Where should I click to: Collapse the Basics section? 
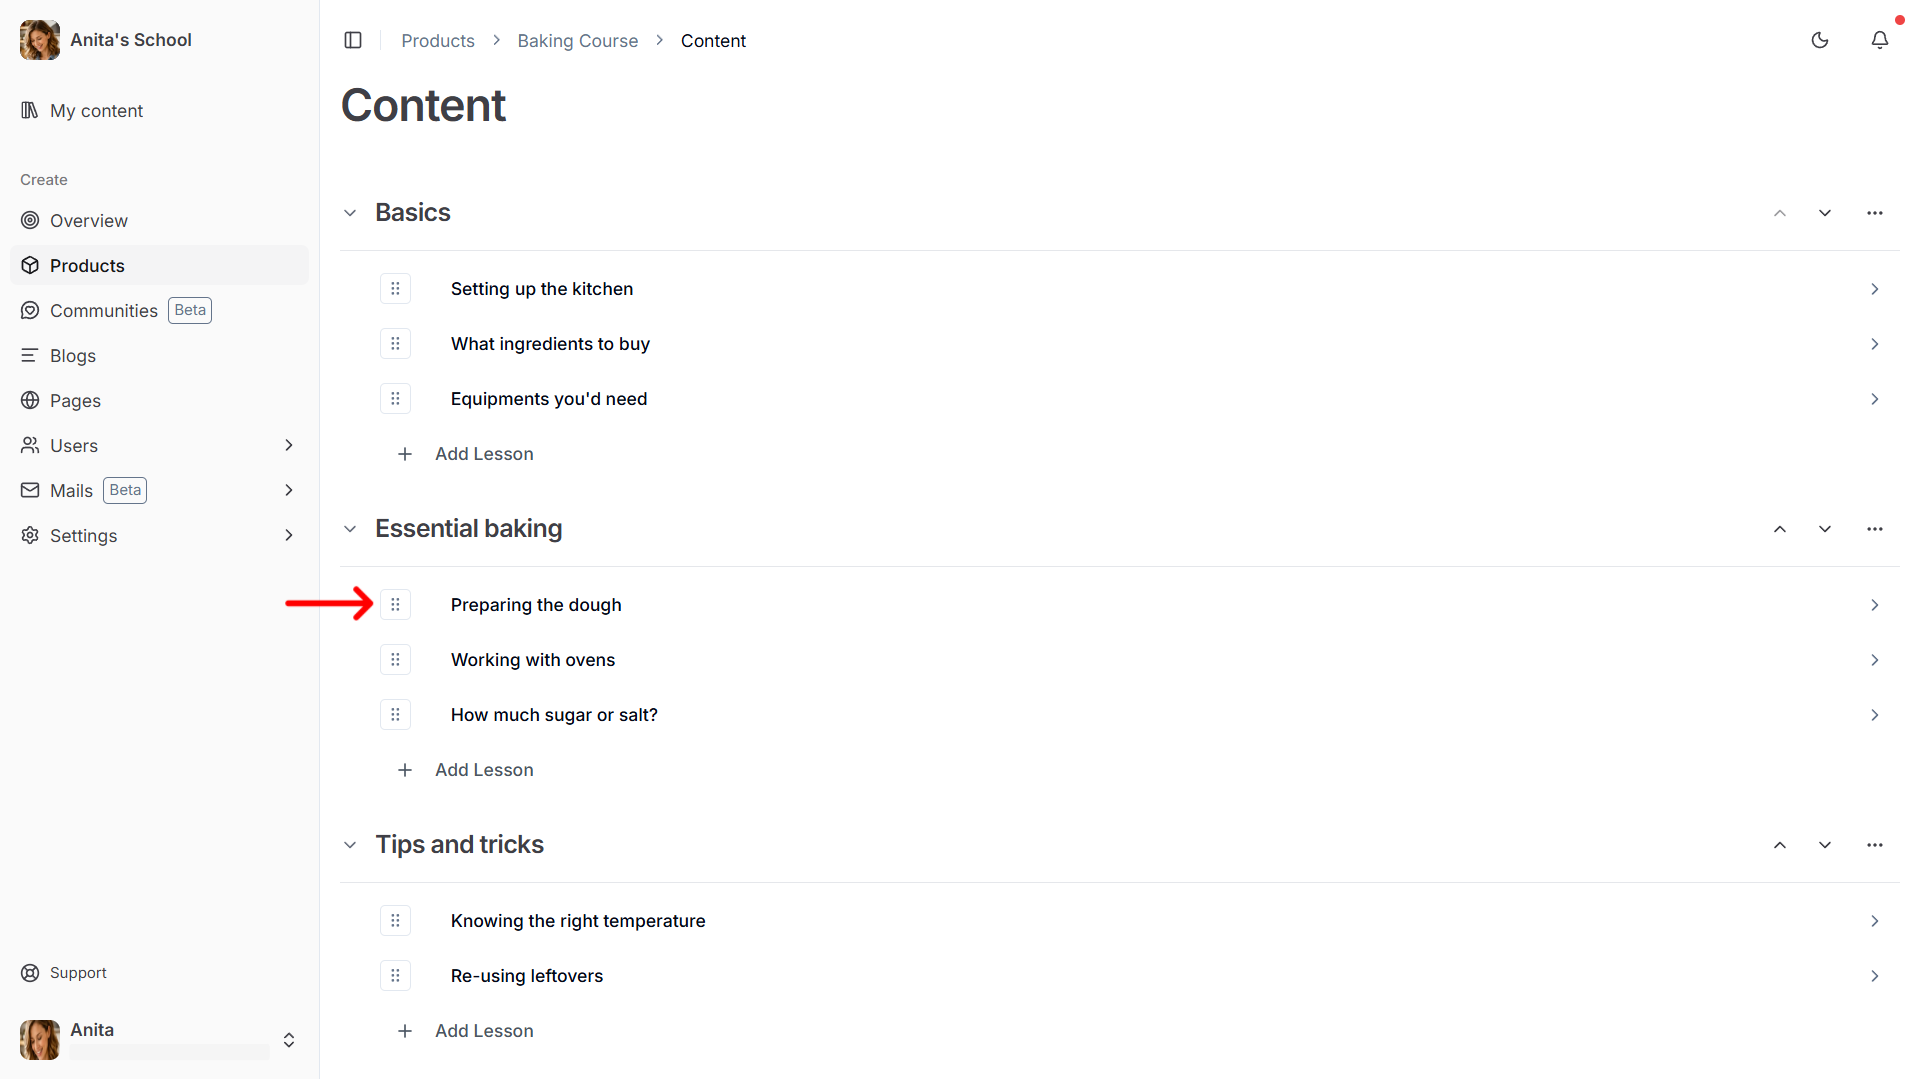click(350, 213)
